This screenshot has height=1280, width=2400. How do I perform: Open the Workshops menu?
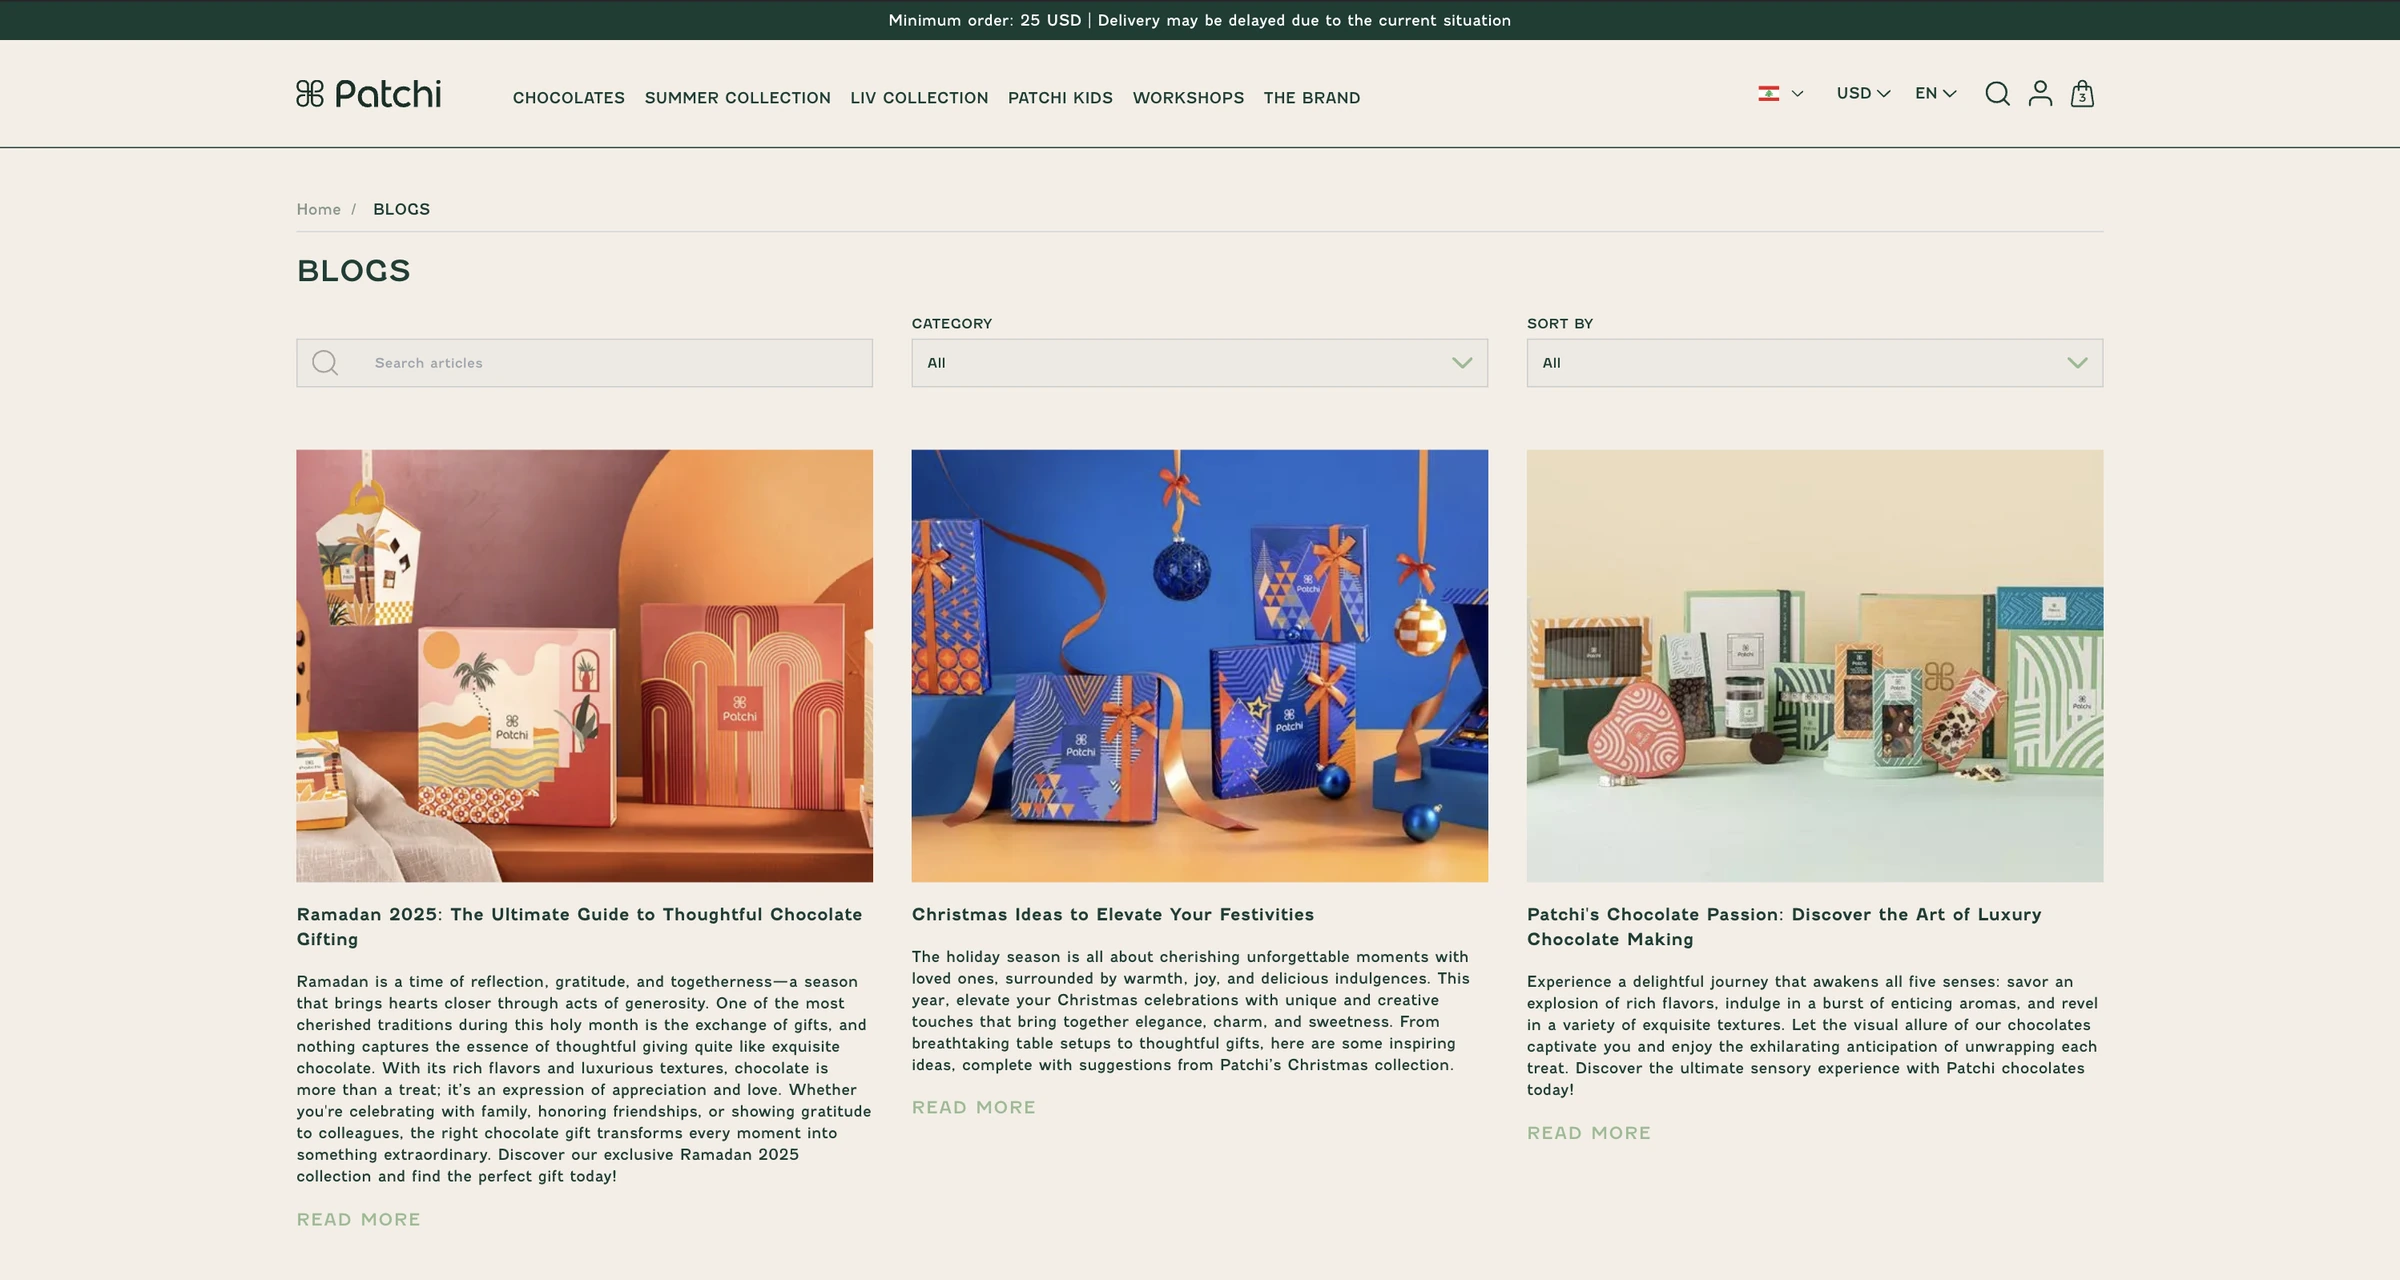pyautogui.click(x=1188, y=98)
